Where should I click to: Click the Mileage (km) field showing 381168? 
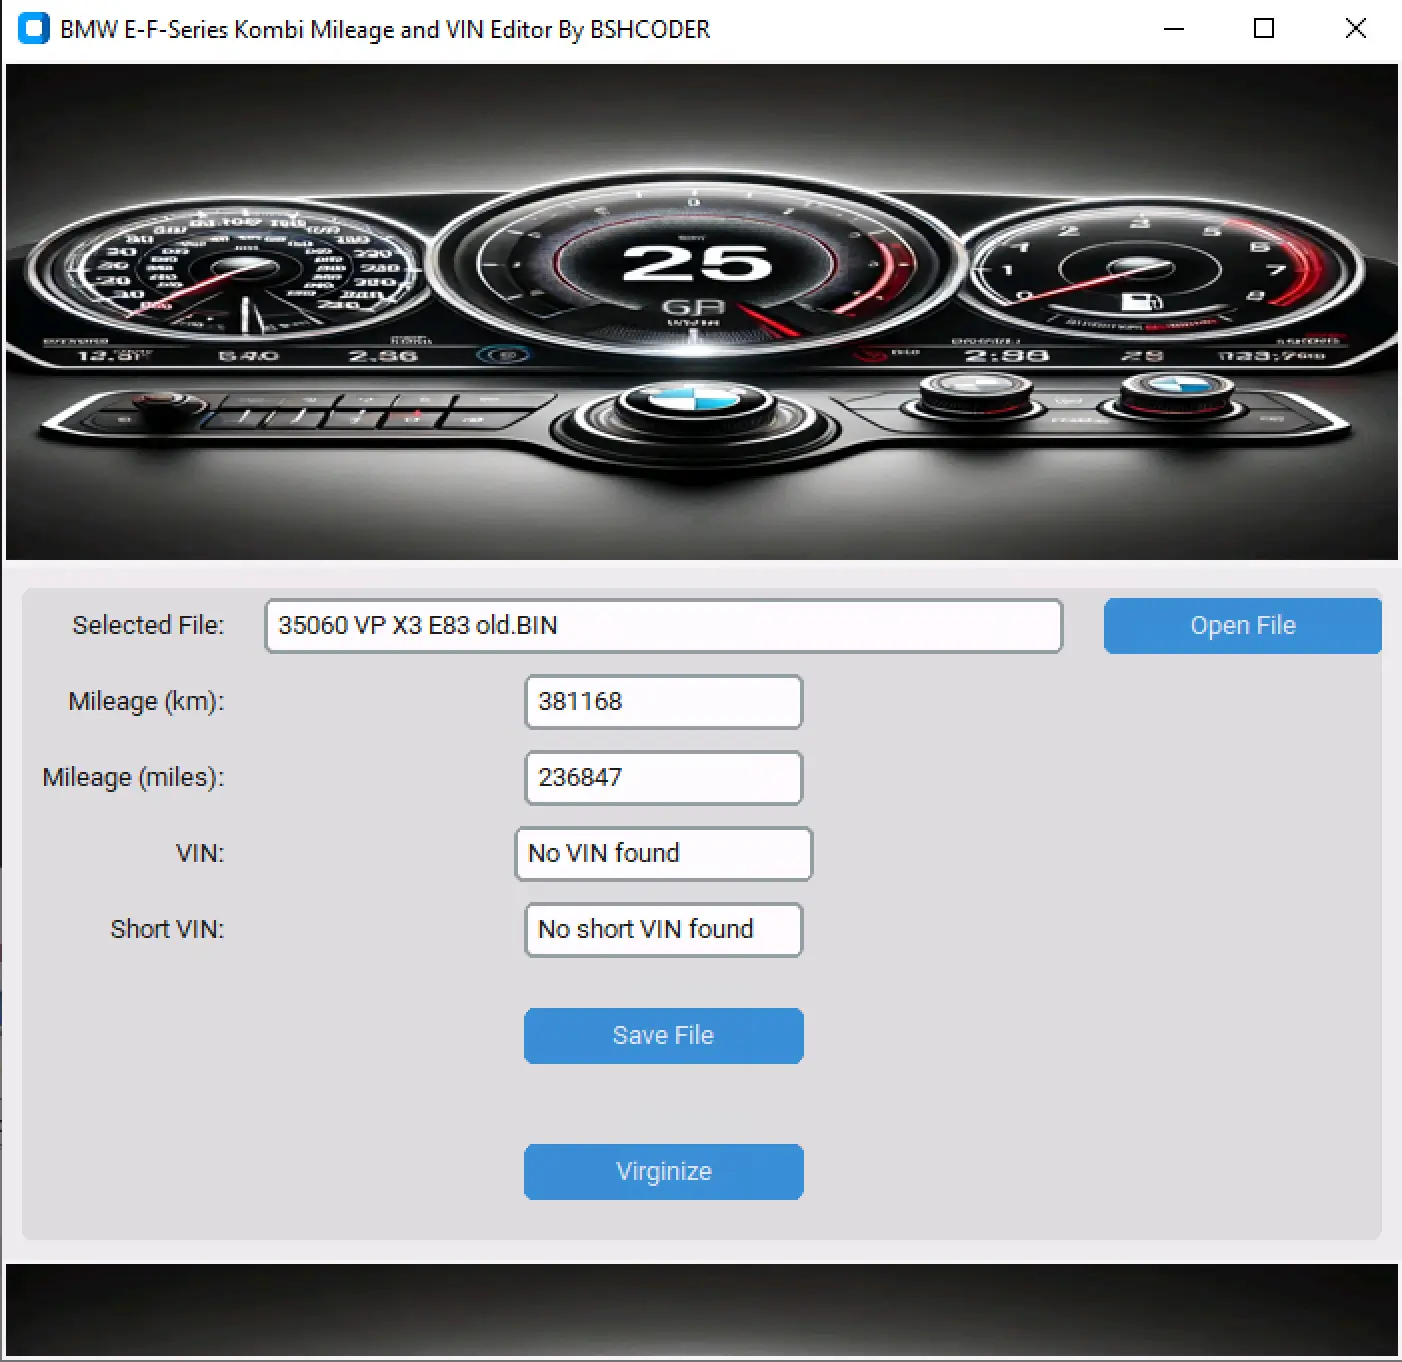pos(663,702)
